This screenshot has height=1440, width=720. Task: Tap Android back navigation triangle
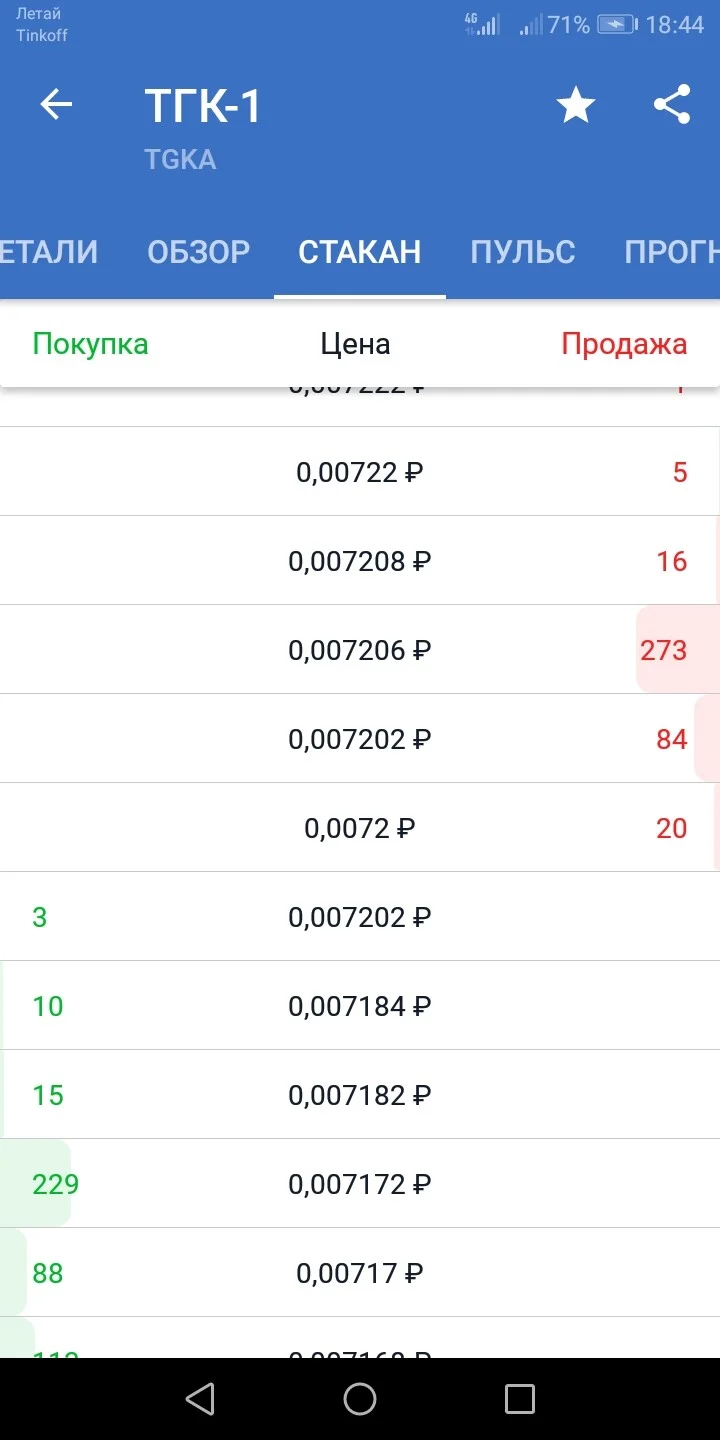click(x=200, y=1398)
